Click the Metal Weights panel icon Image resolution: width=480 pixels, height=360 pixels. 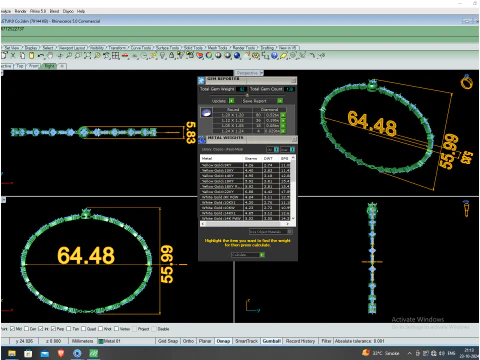[x=202, y=139]
